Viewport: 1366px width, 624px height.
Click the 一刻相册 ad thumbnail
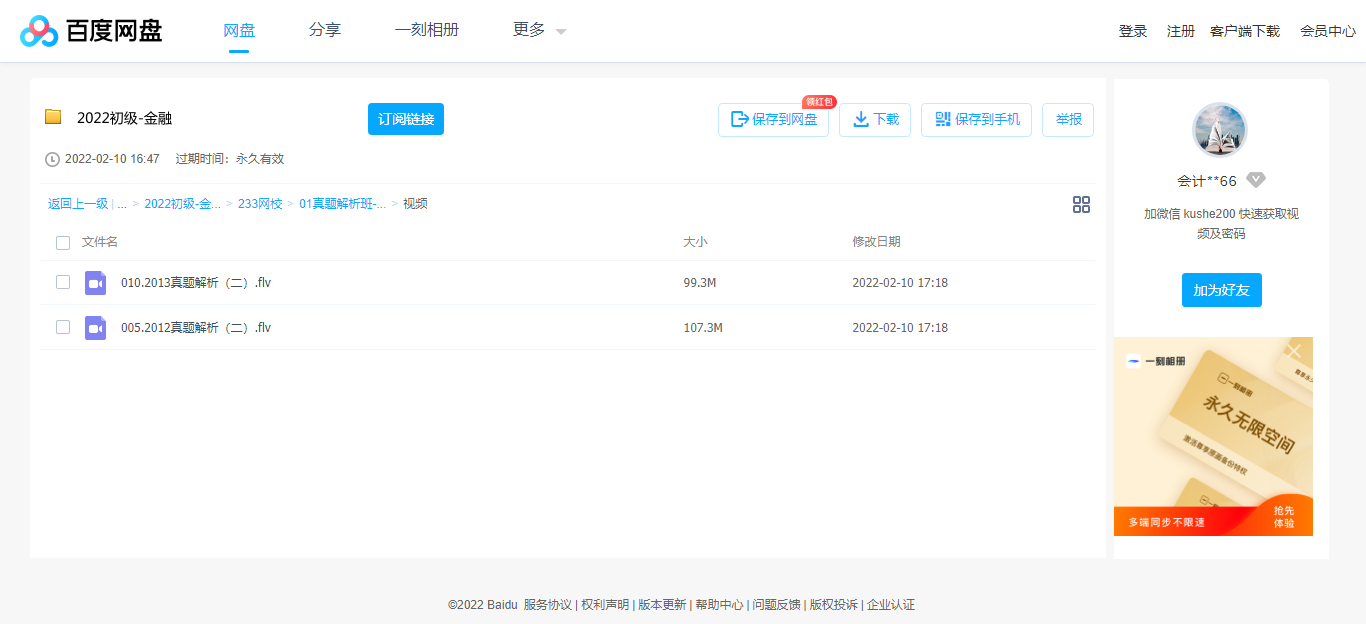[1213, 440]
